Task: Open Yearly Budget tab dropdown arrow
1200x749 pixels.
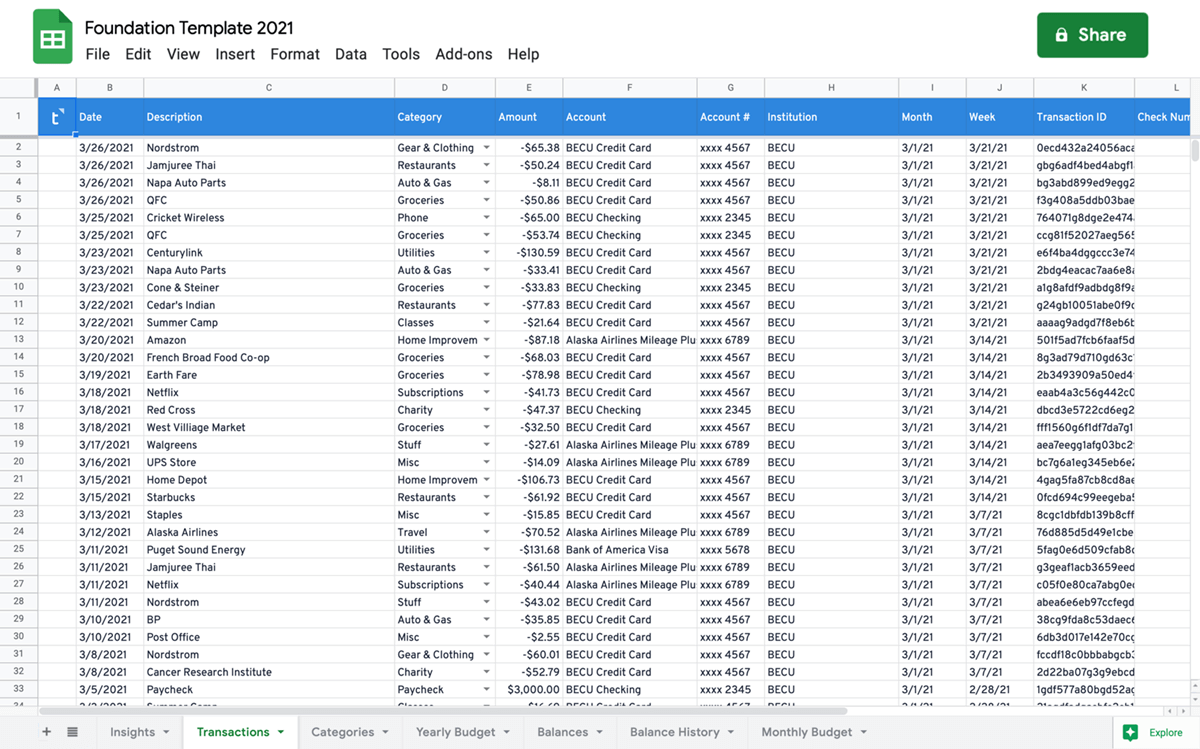Action: (x=507, y=733)
